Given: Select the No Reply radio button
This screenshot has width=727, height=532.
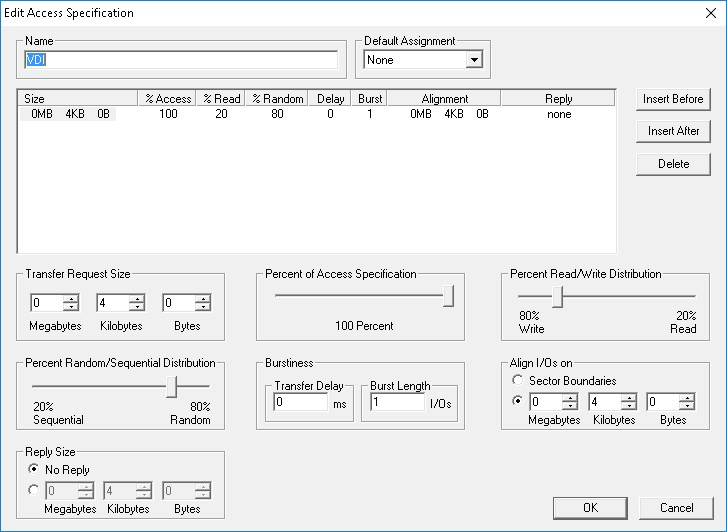Looking at the screenshot, I should (x=33, y=469).
